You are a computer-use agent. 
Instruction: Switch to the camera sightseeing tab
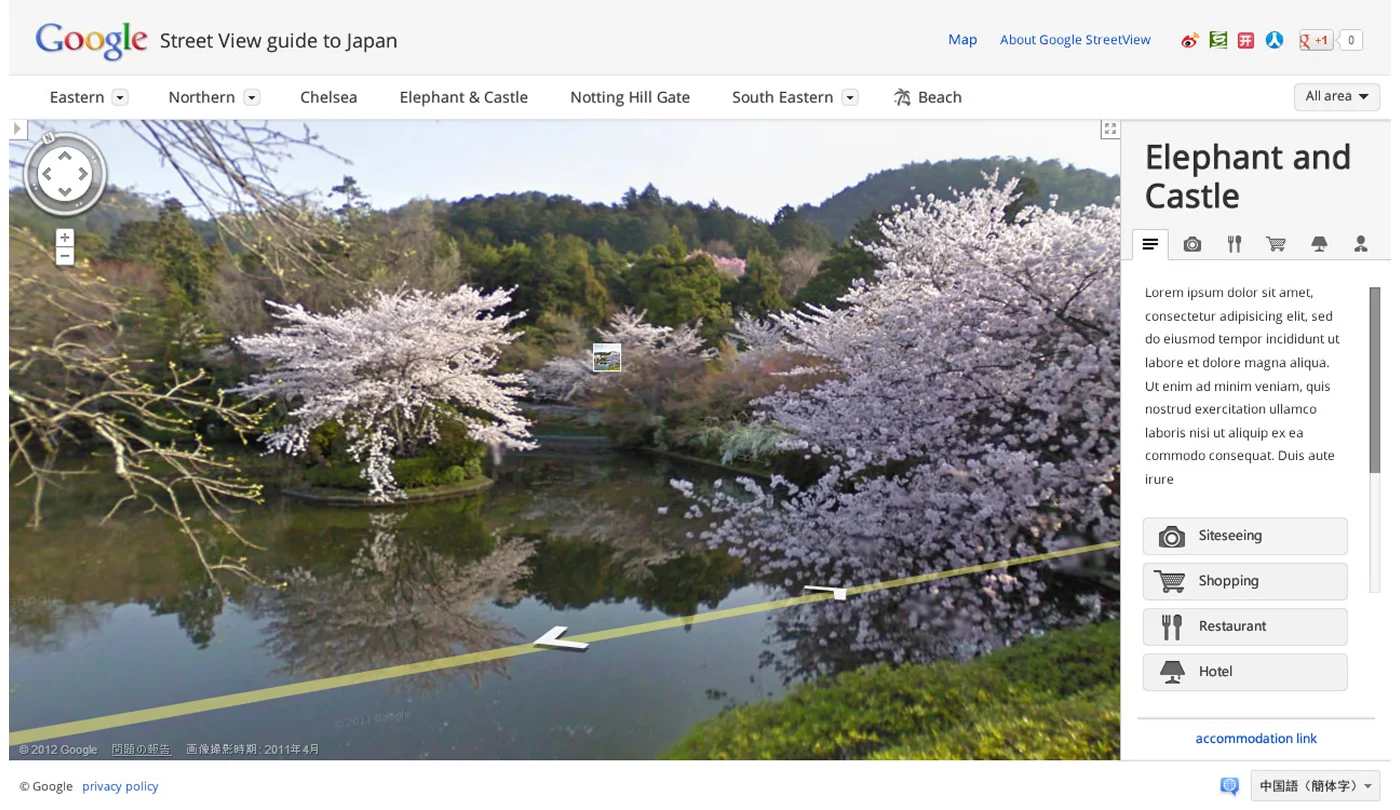tap(1192, 244)
